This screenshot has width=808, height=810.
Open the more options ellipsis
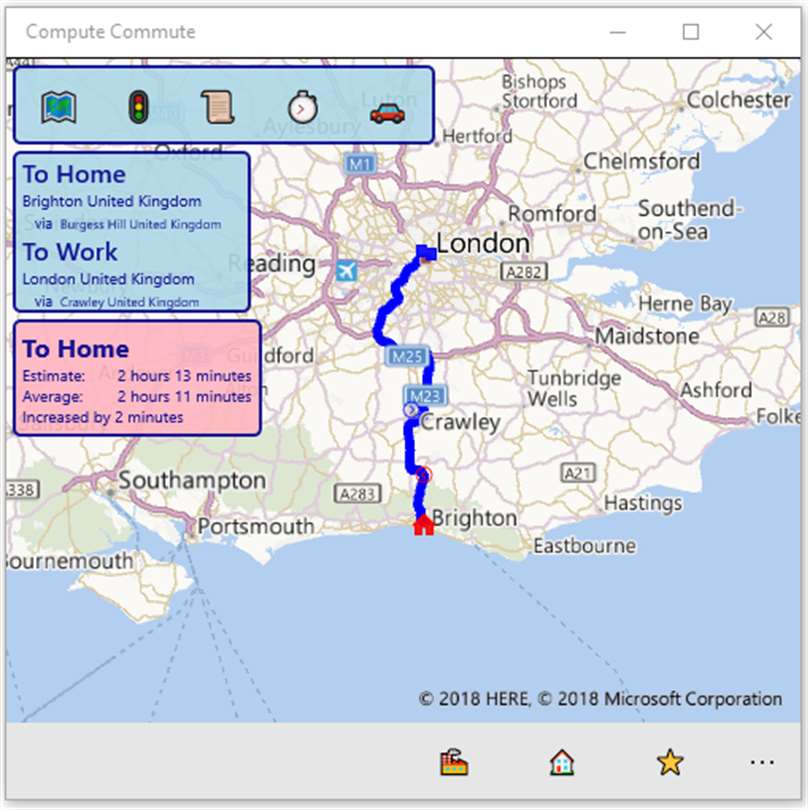tap(762, 762)
